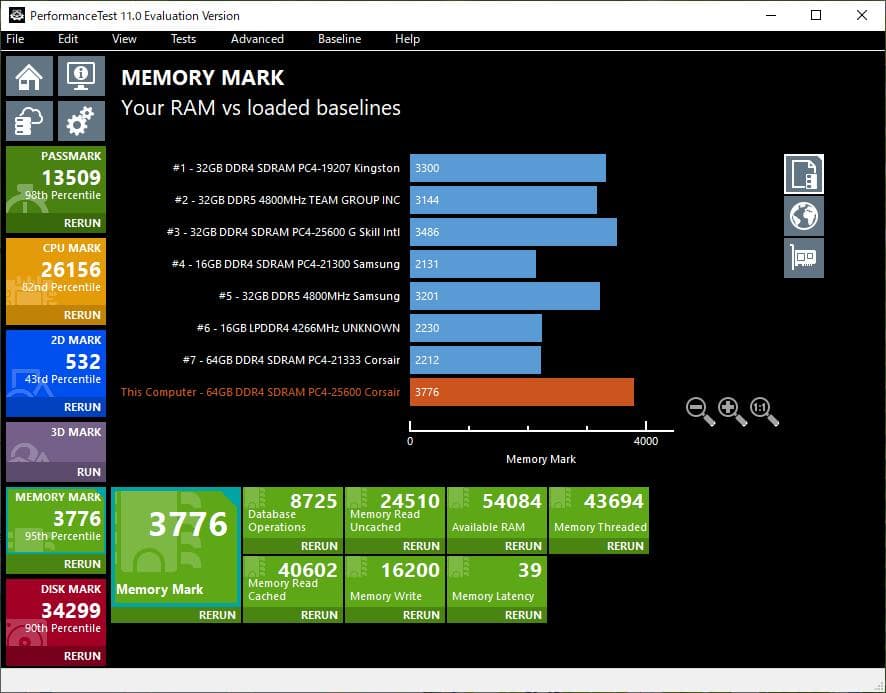886x693 pixels.
Task: Click the Home icon in sidebar
Action: [30, 76]
